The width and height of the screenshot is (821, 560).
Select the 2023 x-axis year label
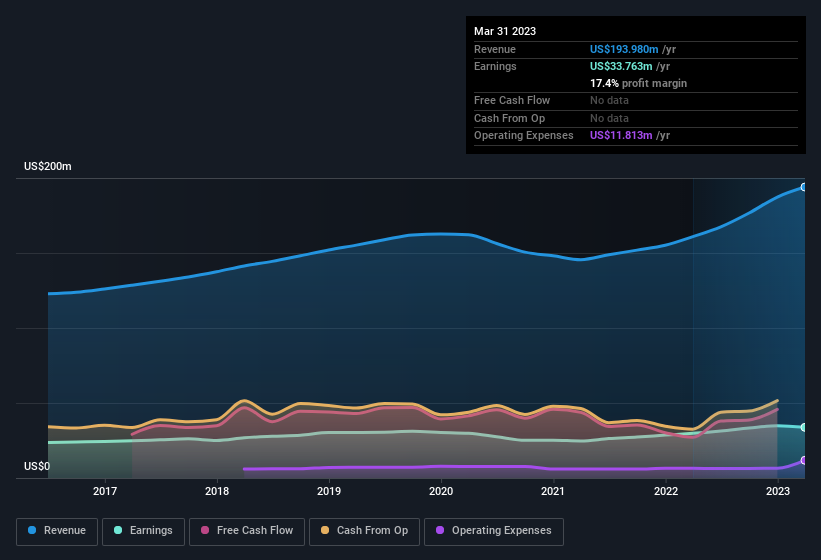tap(778, 491)
